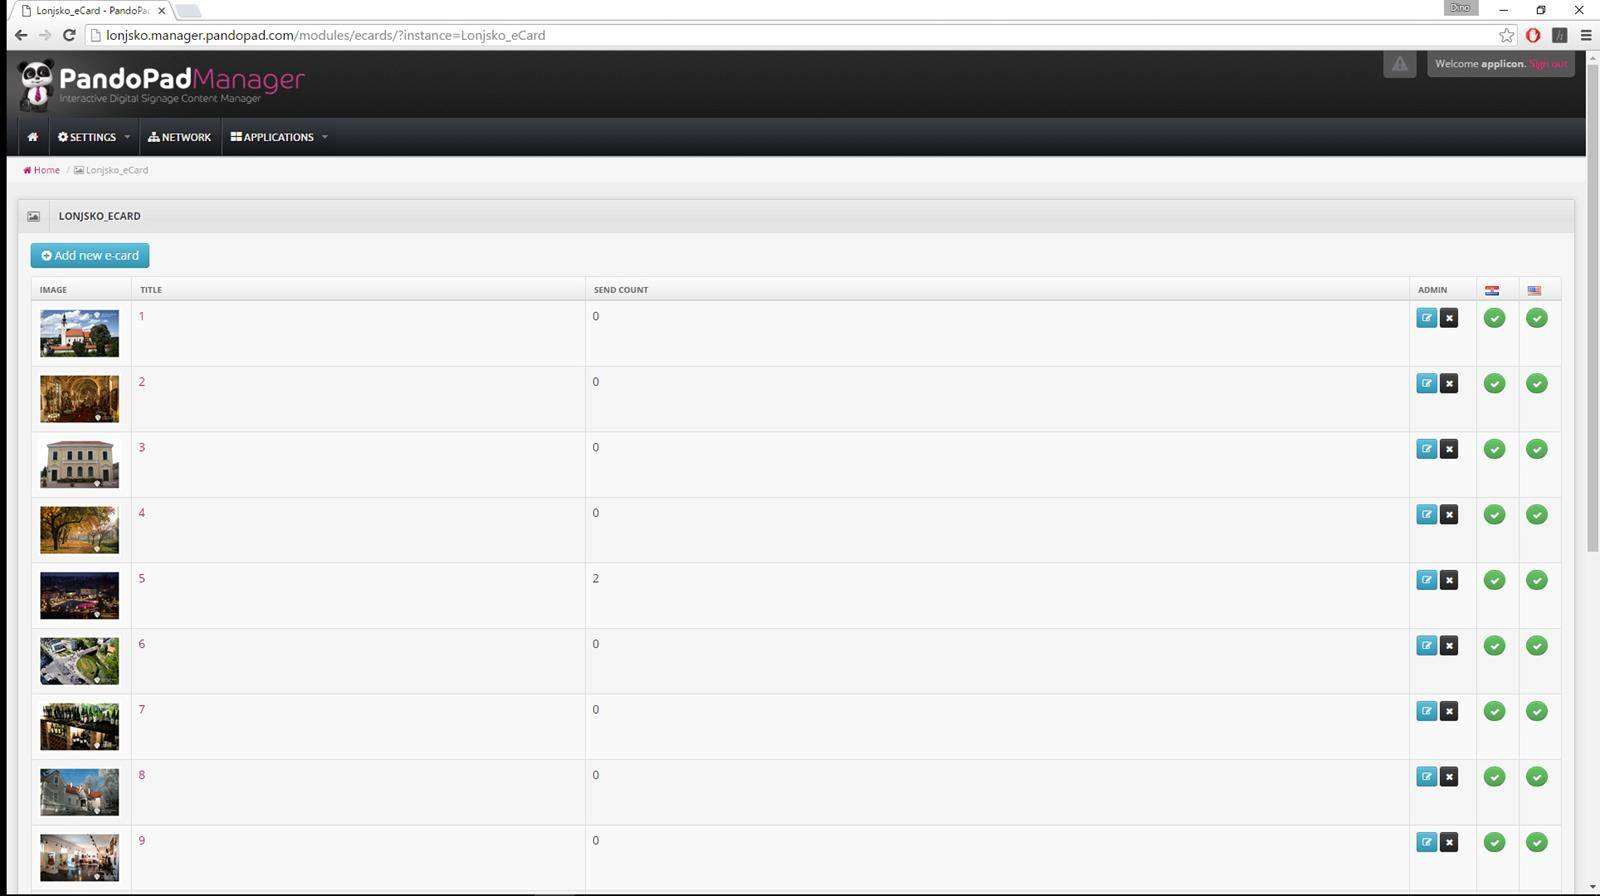The width and height of the screenshot is (1600, 896).
Task: Toggle English language status for e-card 5
Action: [x=1537, y=580]
